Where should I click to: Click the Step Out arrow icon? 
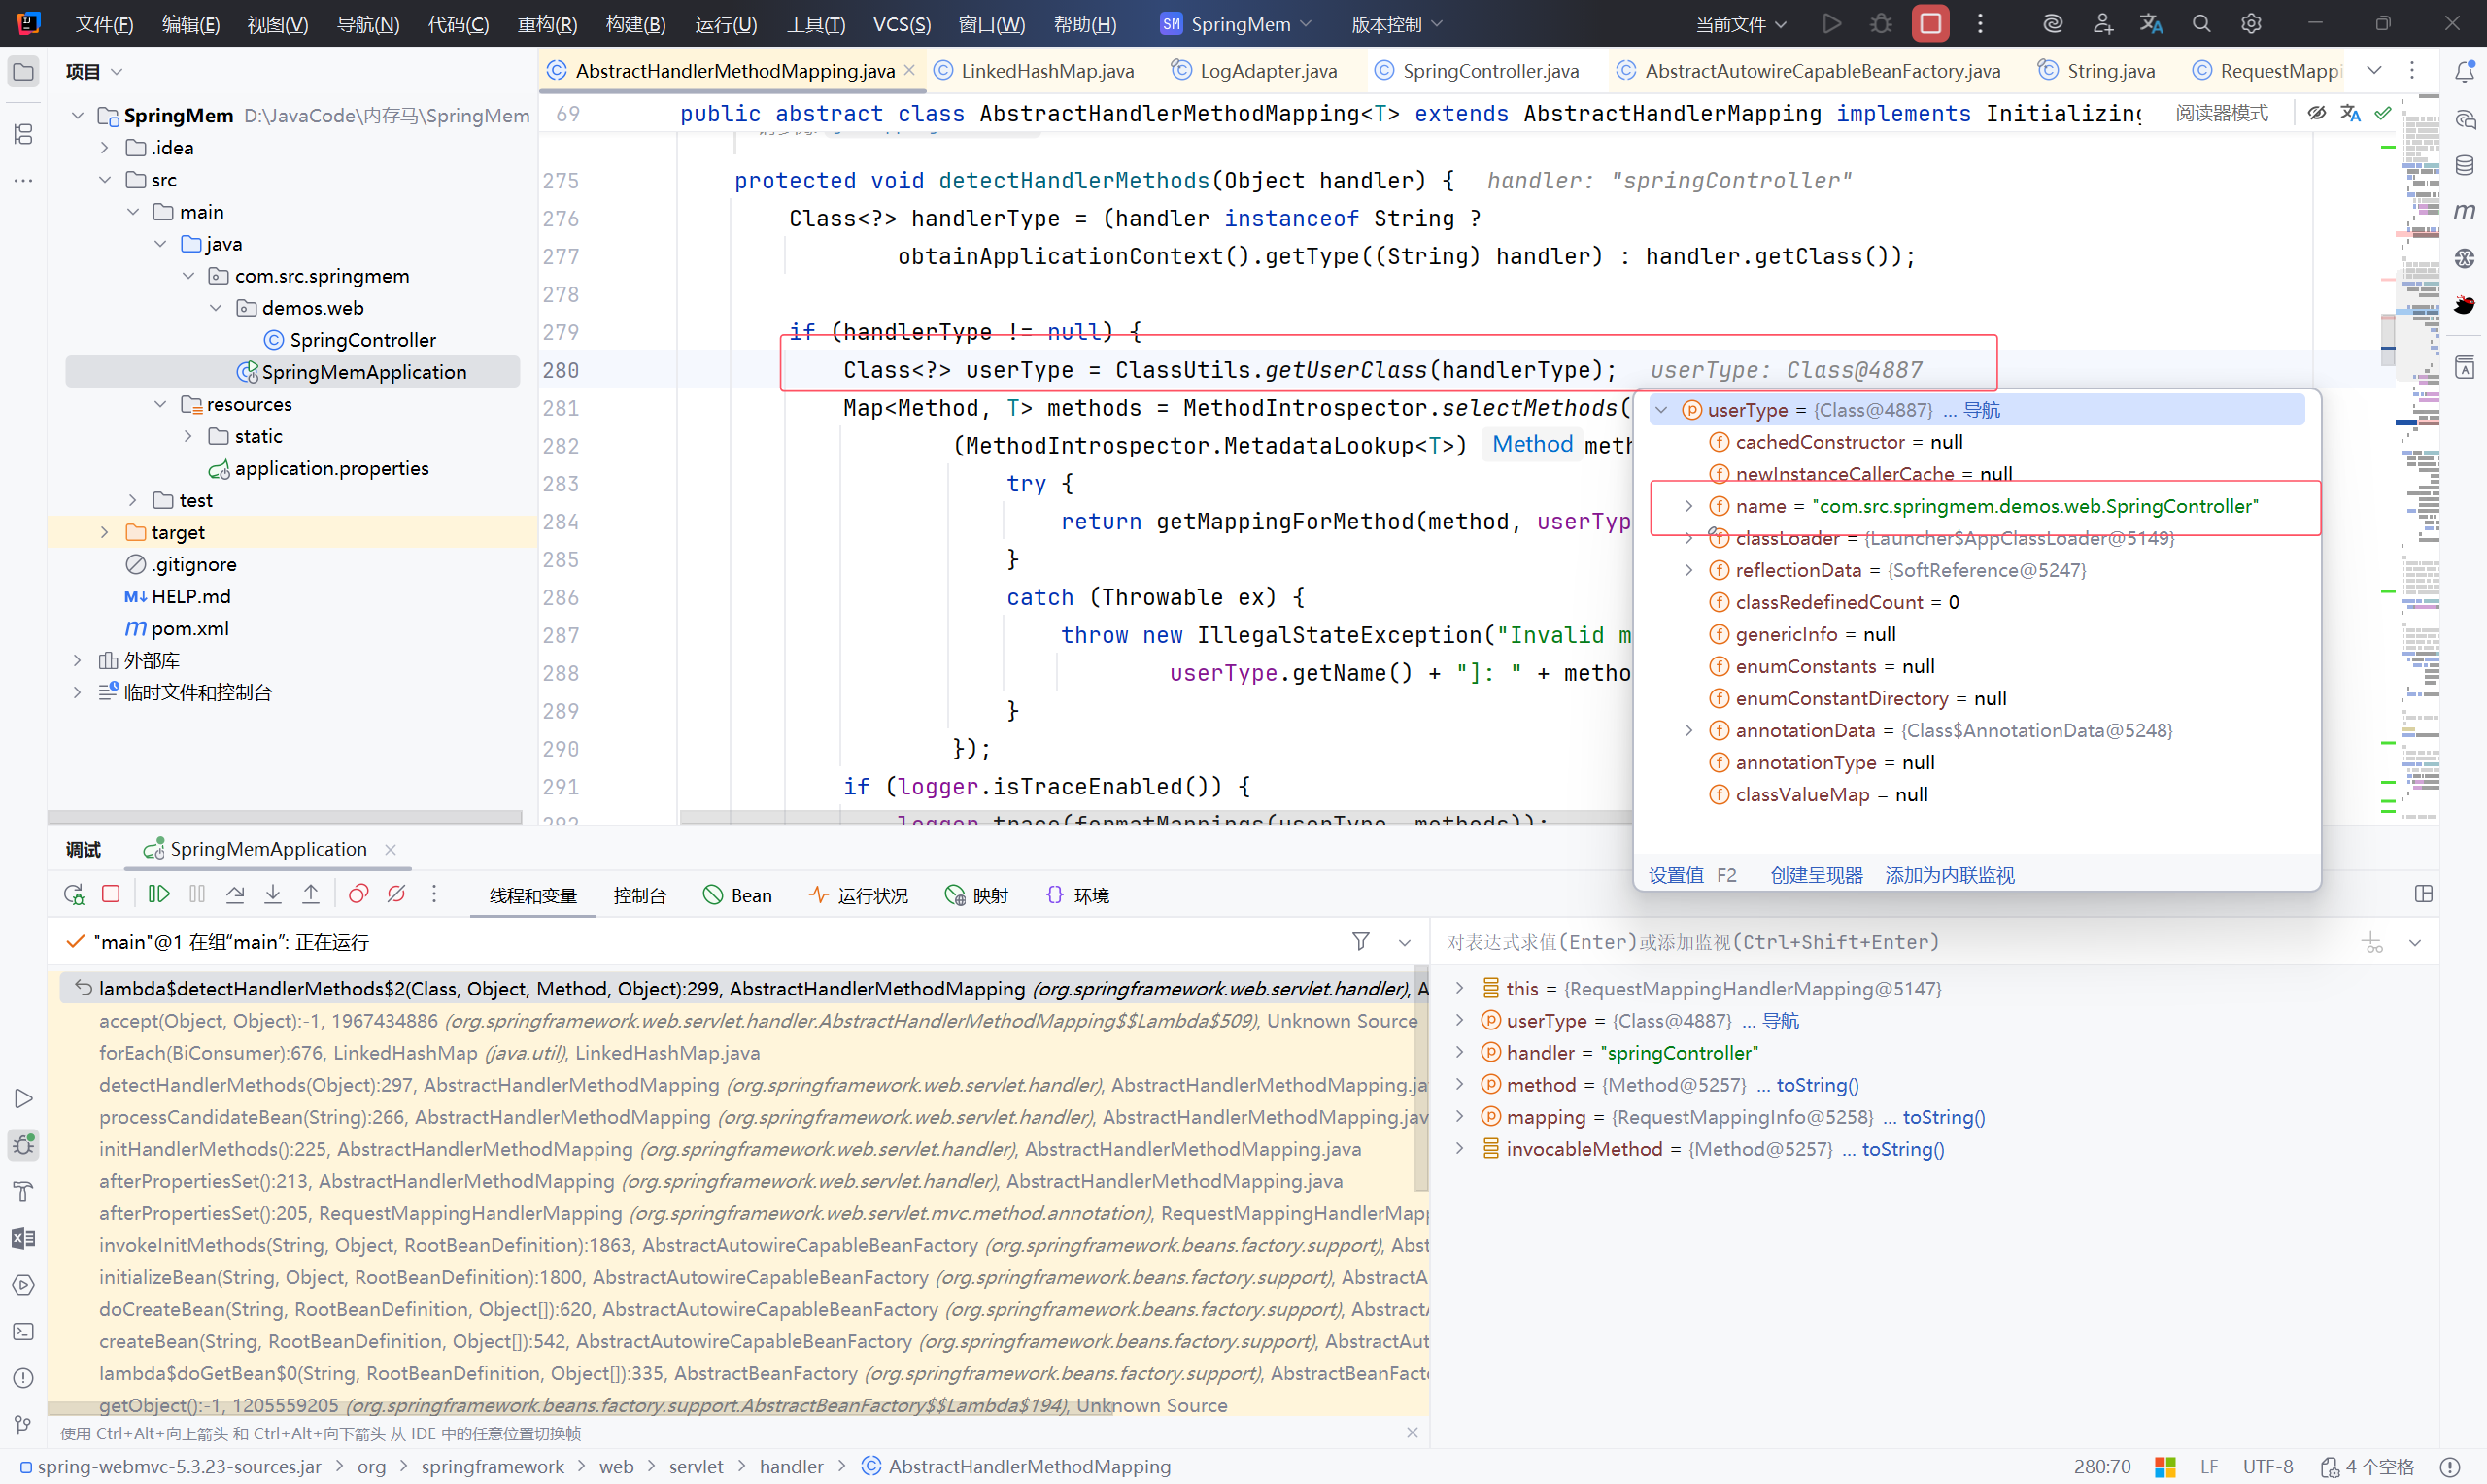[311, 894]
